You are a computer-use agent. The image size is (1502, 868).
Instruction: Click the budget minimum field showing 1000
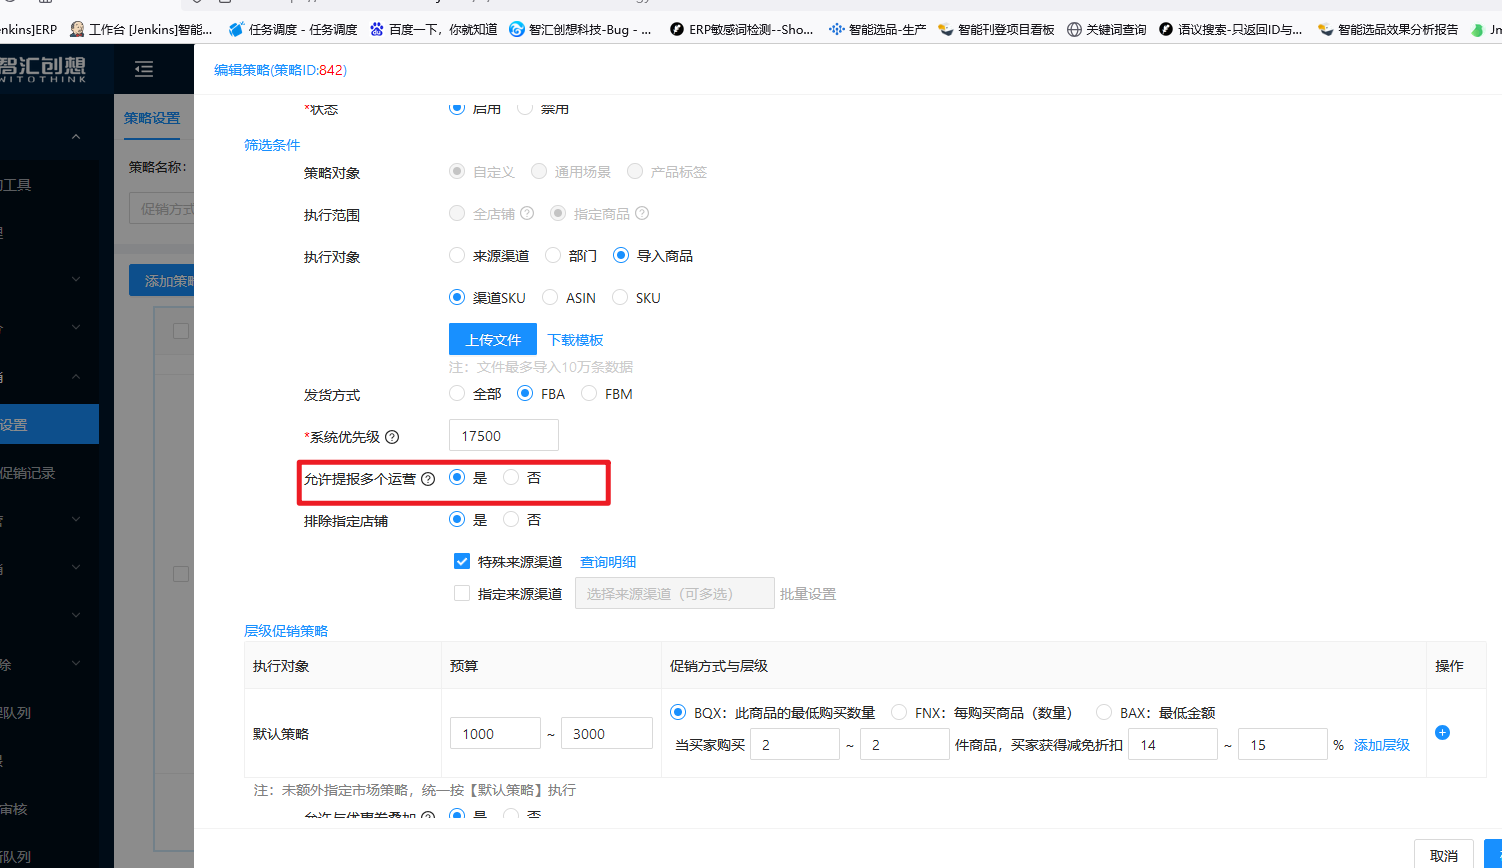pyautogui.click(x=495, y=734)
